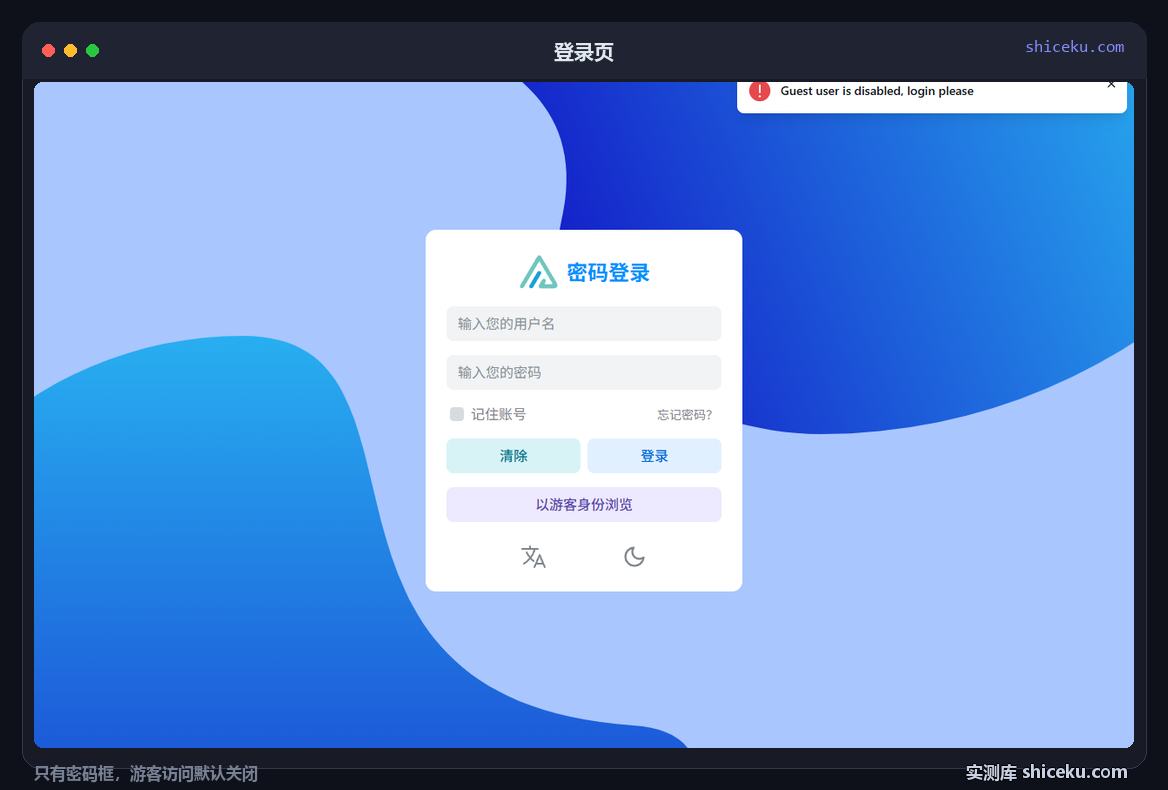
Task: Click the yellow minimize window dot
Action: (71, 51)
